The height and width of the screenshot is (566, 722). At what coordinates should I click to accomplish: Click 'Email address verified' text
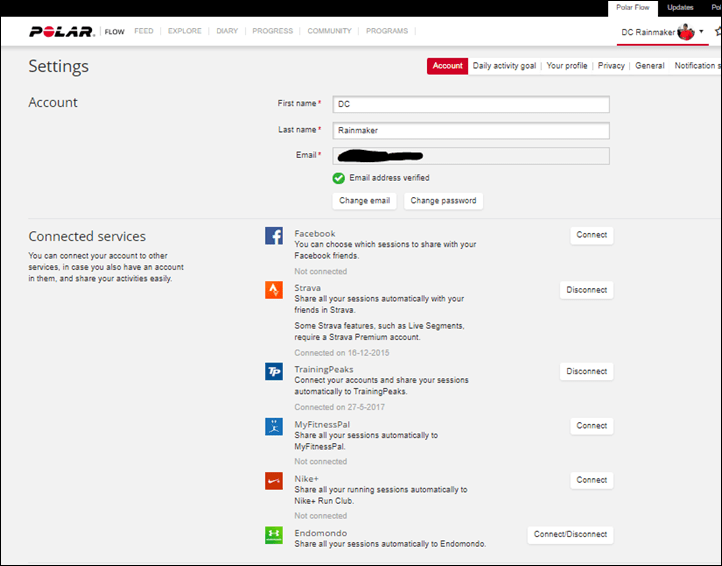point(389,178)
